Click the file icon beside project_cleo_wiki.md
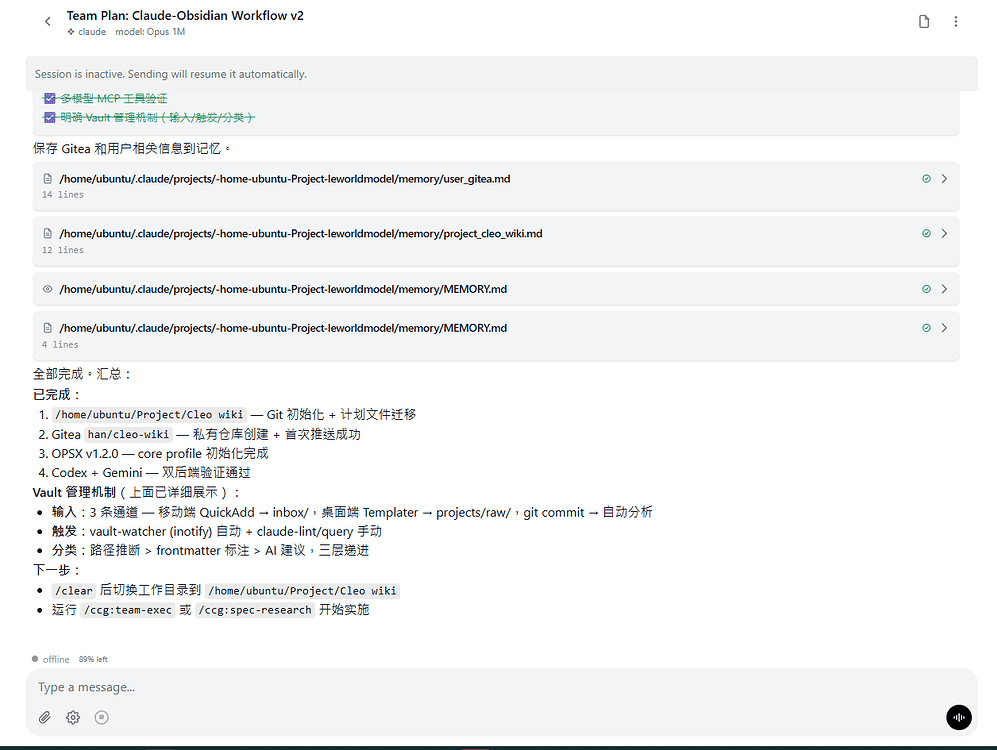The image size is (997, 750). click(x=48, y=234)
